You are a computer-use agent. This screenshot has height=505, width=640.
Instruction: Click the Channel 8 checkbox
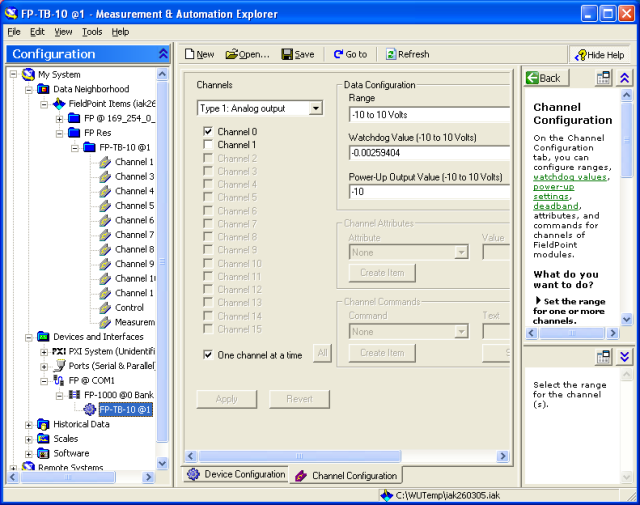[208, 237]
